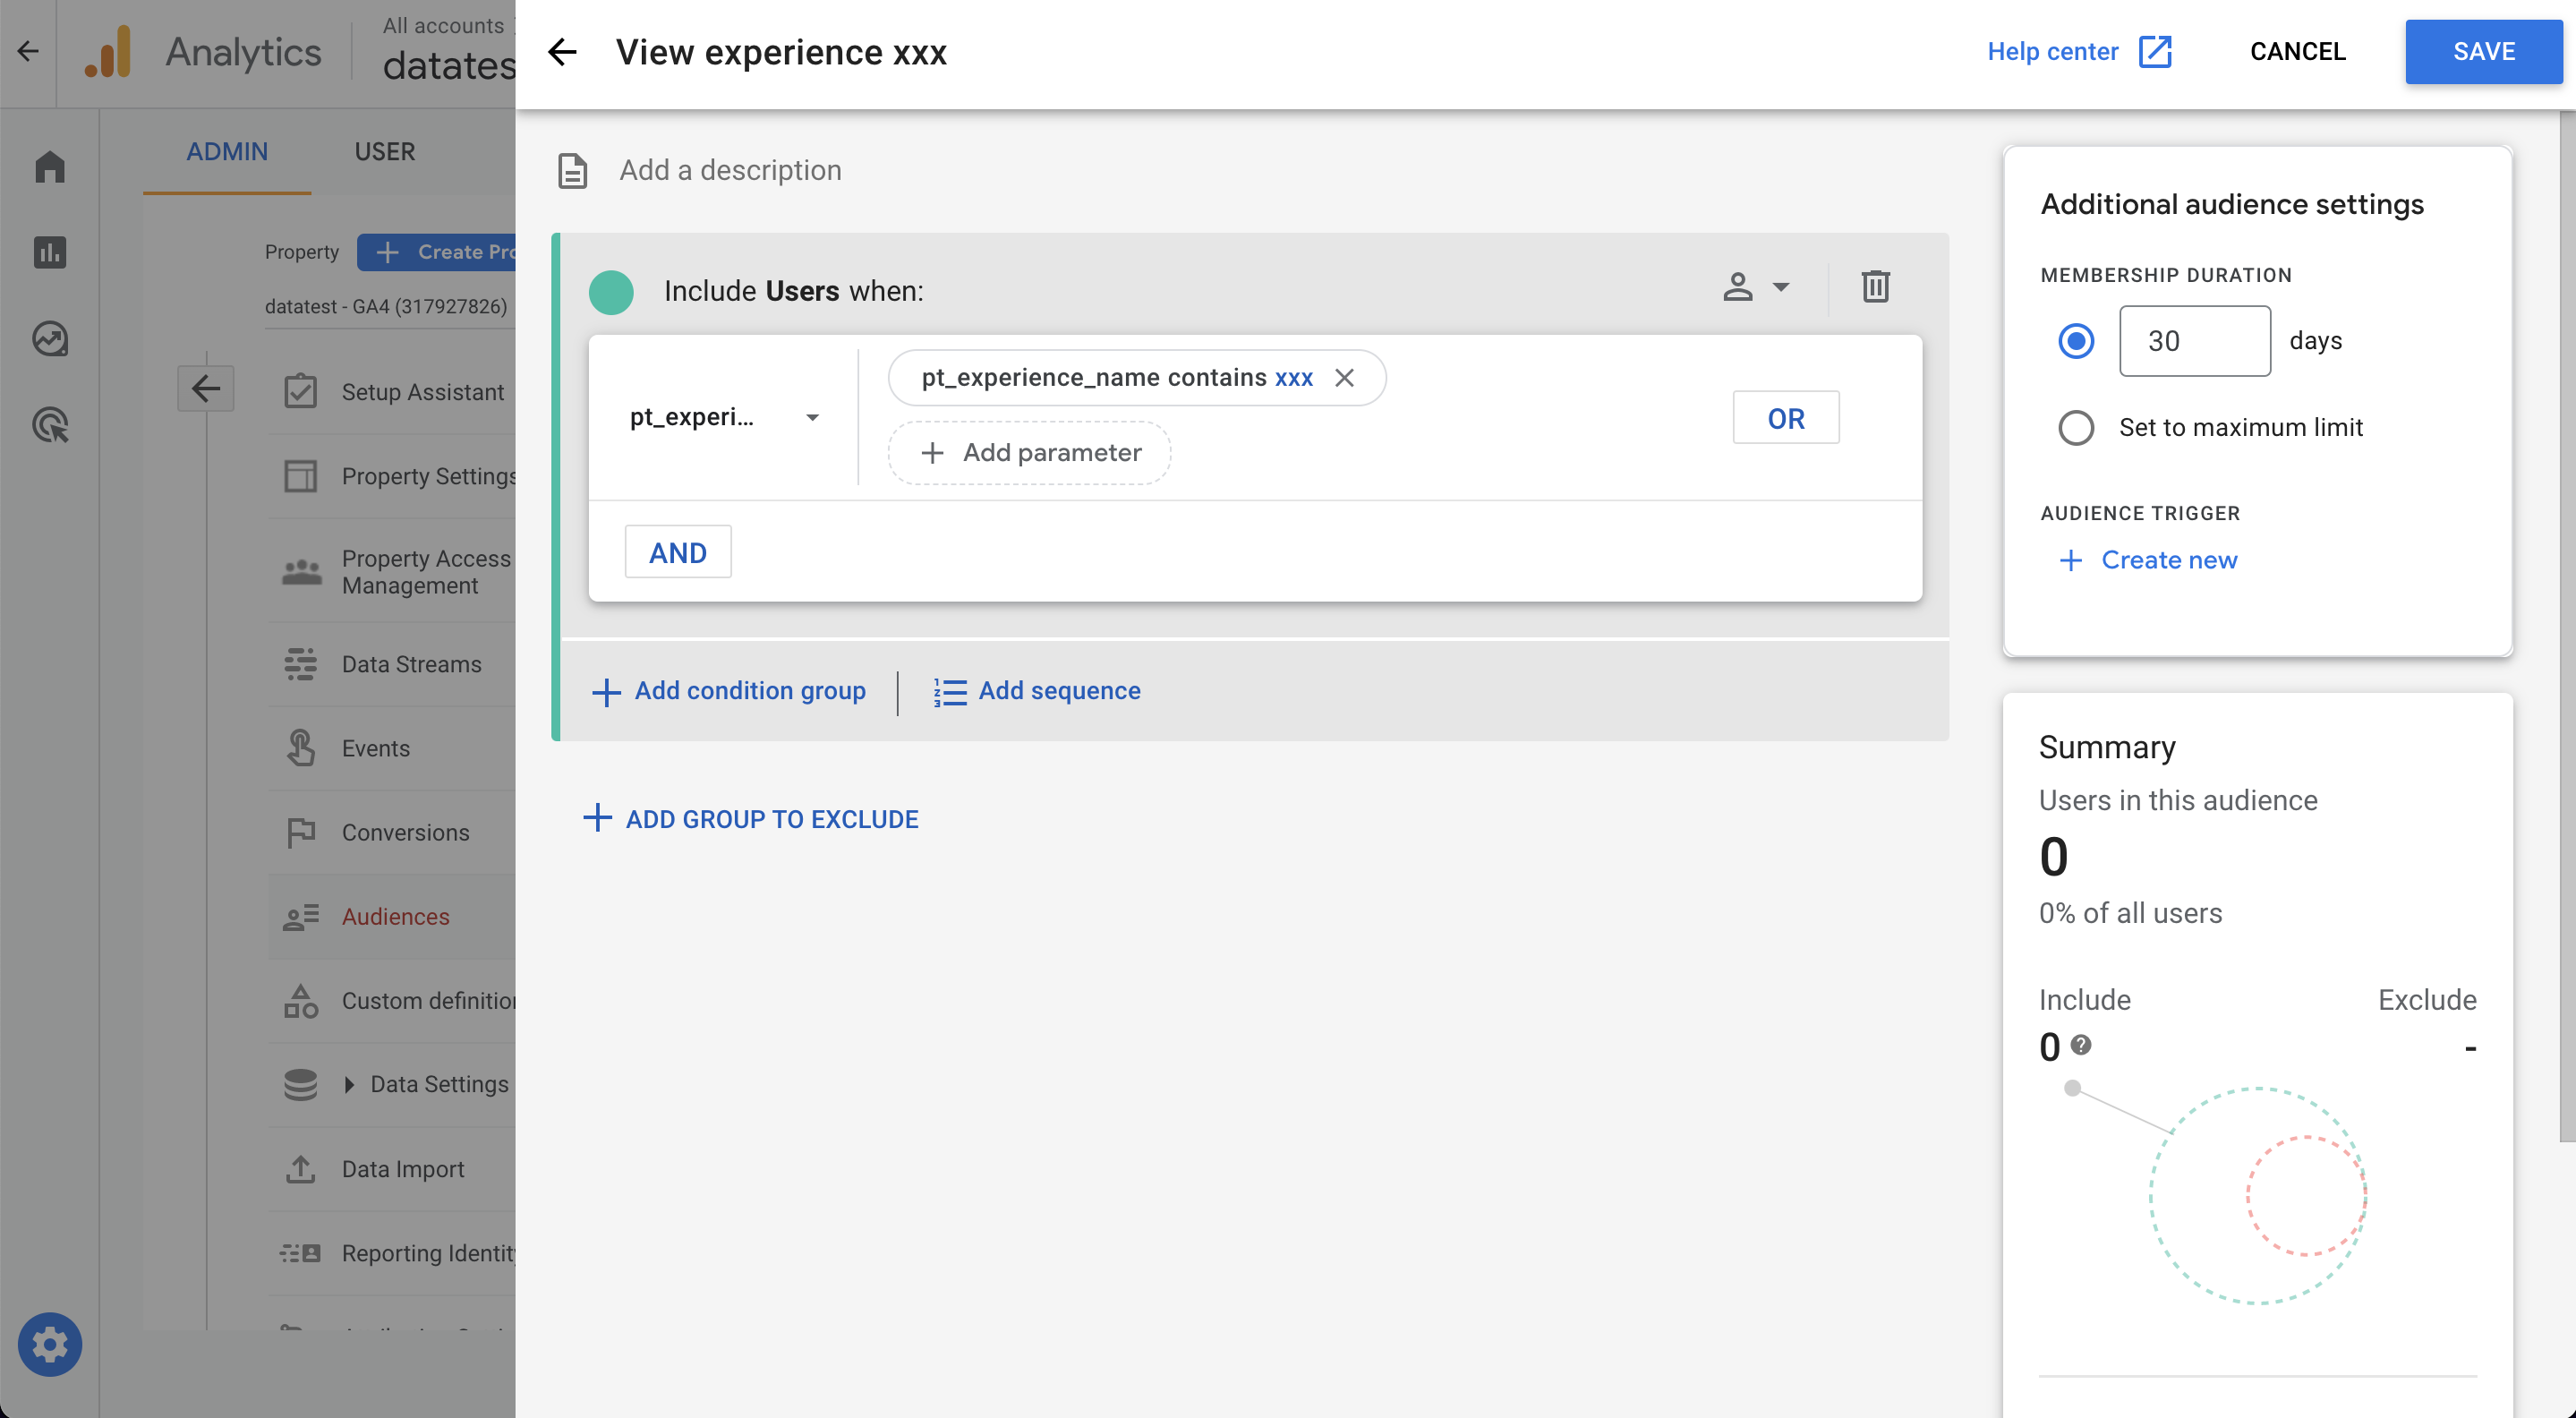Collapse the property column arrow button
This screenshot has width=2576, height=1418.
(206, 388)
